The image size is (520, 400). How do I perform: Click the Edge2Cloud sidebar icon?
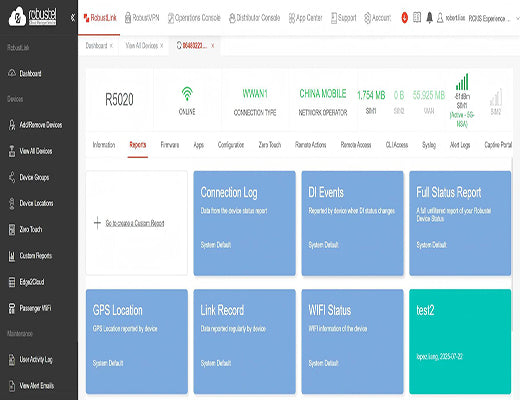tap(12, 282)
